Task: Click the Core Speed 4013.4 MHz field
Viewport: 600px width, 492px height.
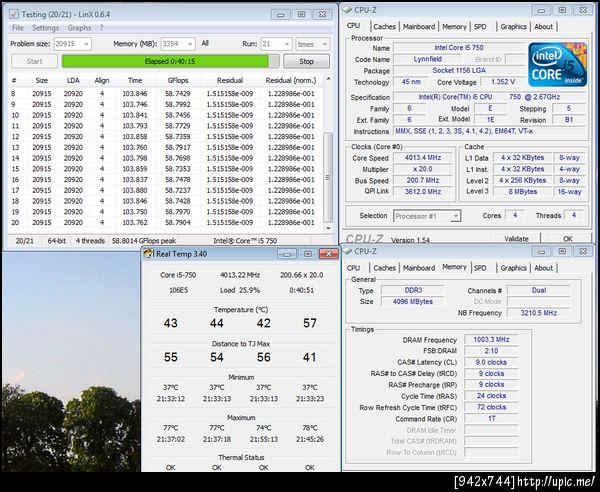Action: coord(423,158)
